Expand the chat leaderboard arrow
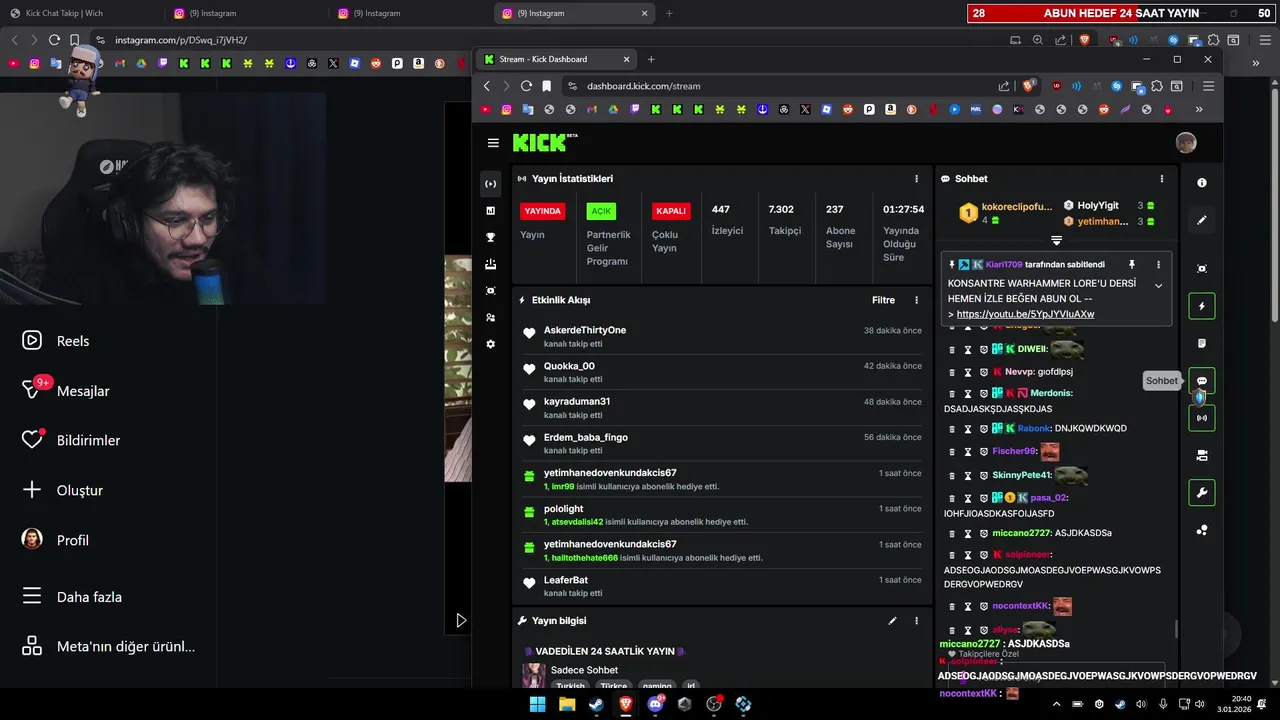 click(x=1056, y=240)
